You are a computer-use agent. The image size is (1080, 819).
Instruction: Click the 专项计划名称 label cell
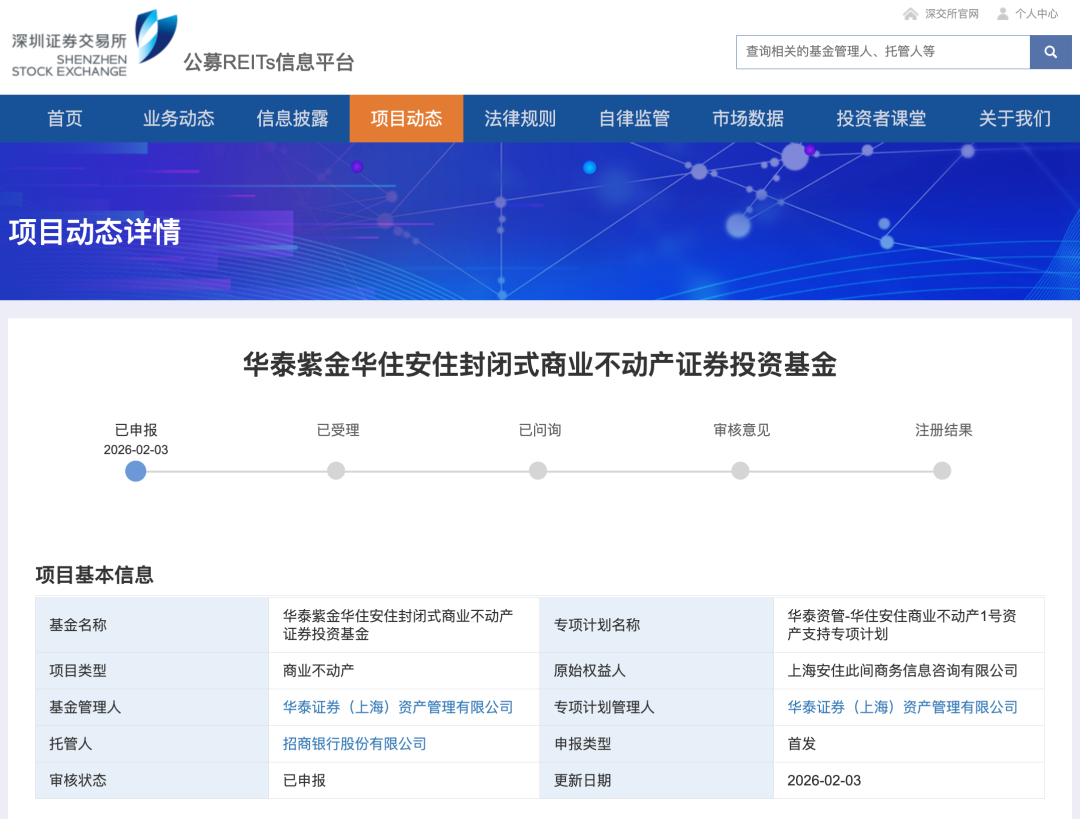[x=656, y=625]
